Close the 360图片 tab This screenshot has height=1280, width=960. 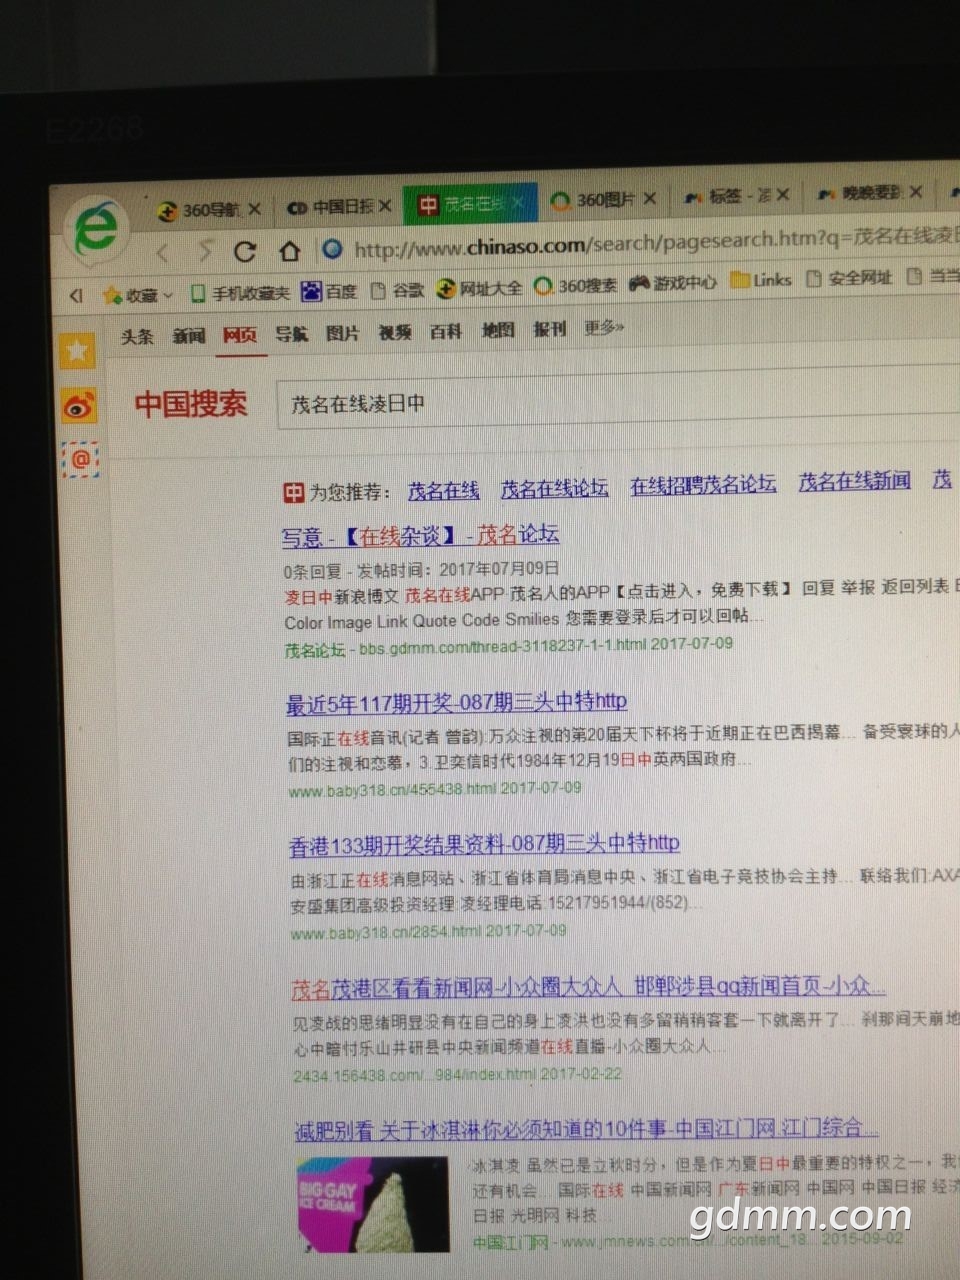[x=650, y=199]
